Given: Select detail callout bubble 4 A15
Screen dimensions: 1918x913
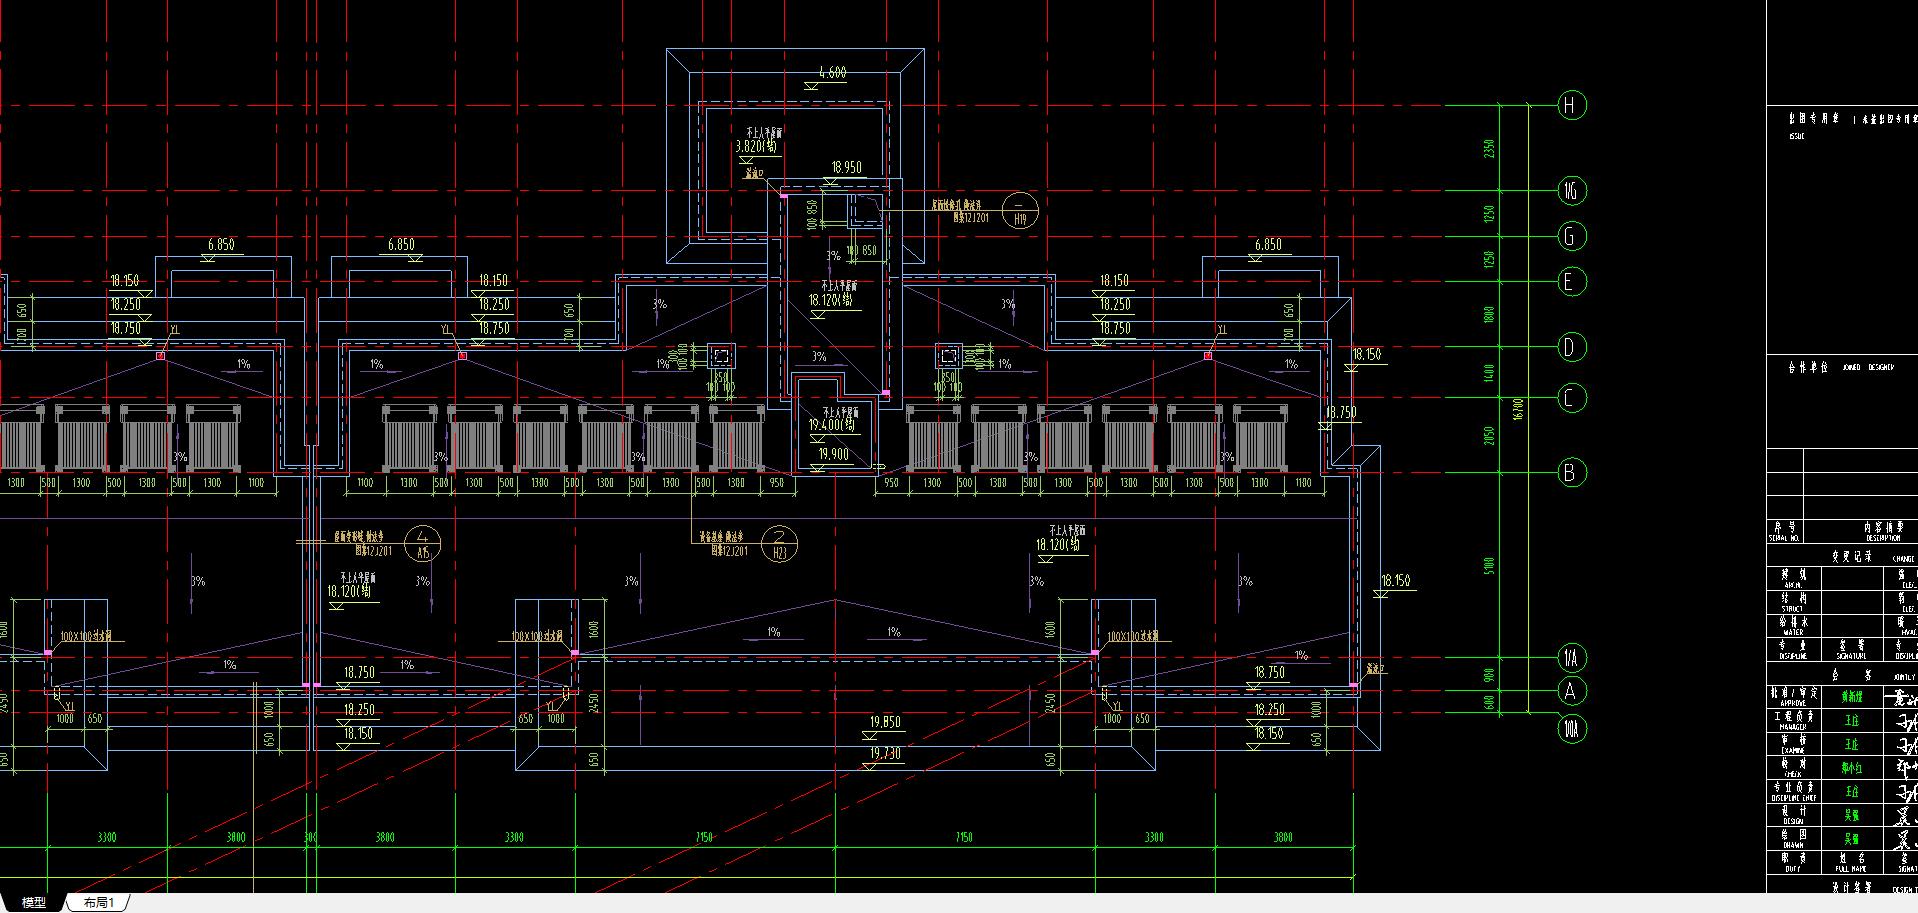Looking at the screenshot, I should pyautogui.click(x=423, y=543).
